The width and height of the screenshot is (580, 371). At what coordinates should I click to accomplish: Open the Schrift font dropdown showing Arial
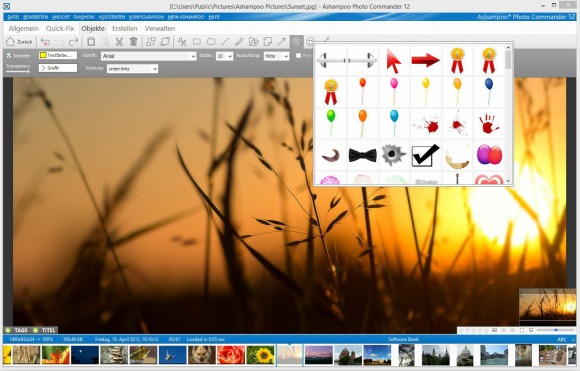[x=148, y=56]
